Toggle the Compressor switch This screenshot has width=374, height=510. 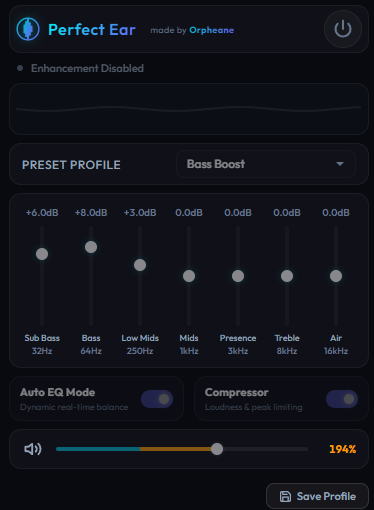[342, 399]
